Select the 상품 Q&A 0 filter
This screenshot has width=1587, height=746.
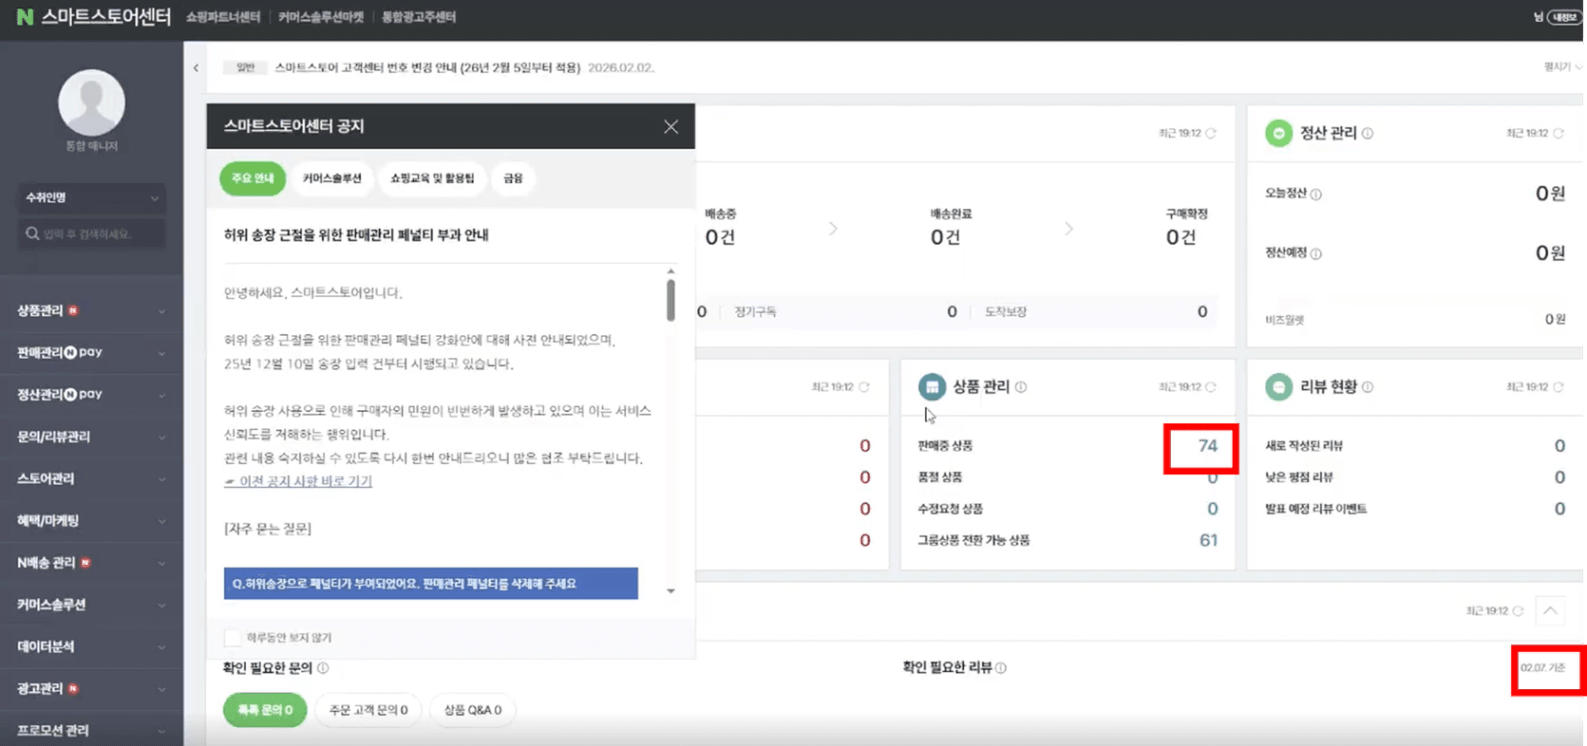[x=472, y=710]
